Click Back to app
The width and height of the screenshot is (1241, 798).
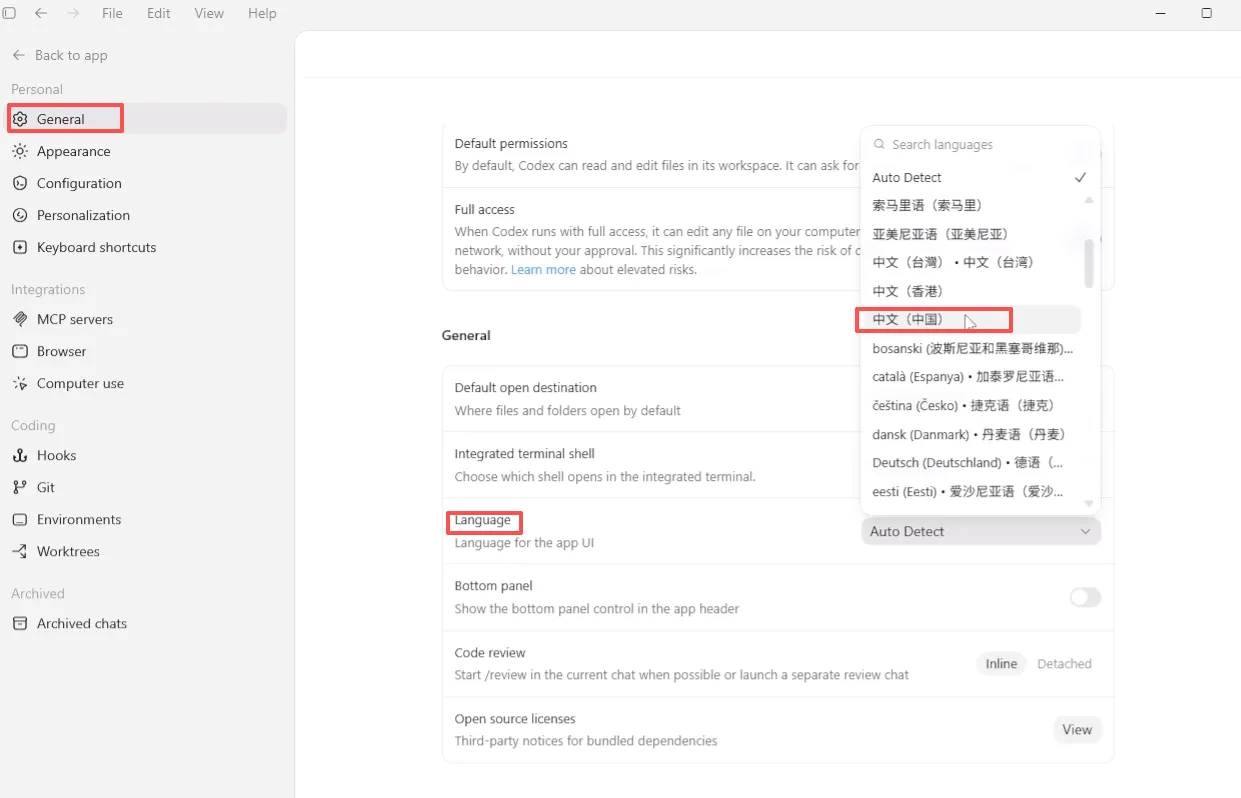point(60,55)
